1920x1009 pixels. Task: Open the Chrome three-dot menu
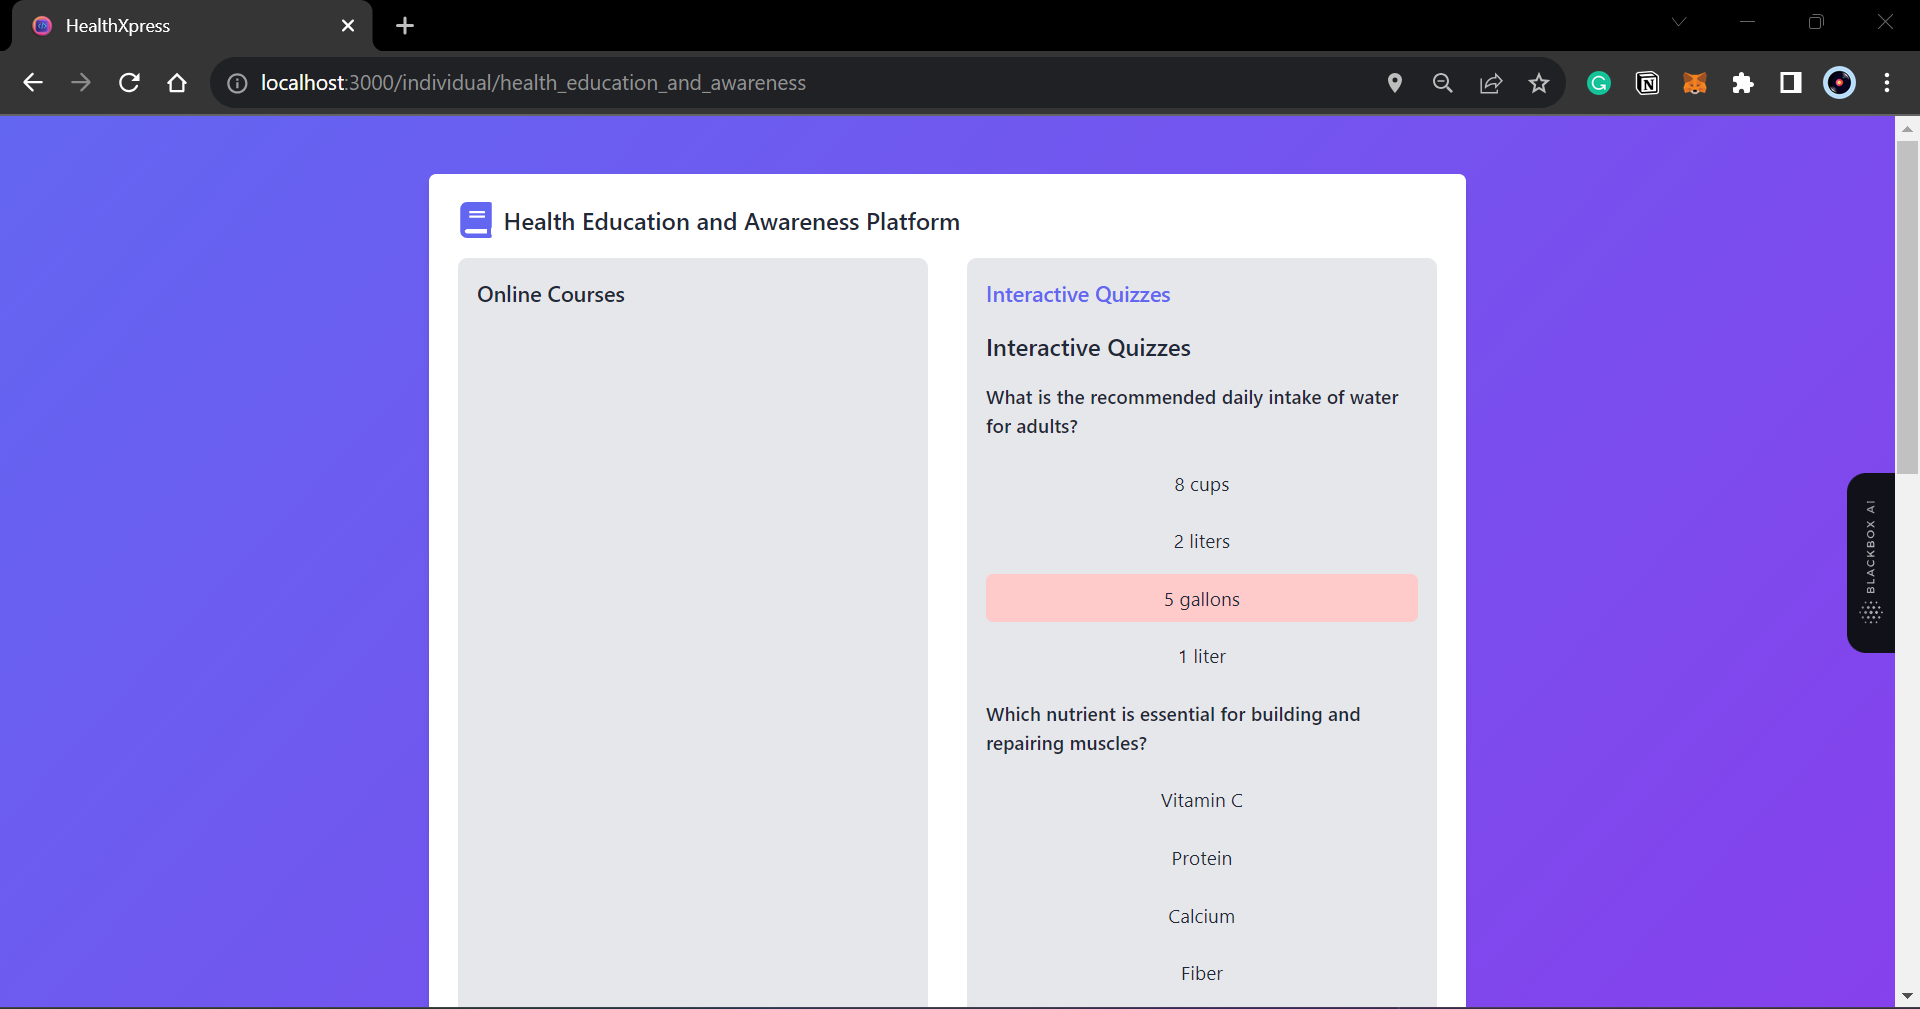[1887, 83]
